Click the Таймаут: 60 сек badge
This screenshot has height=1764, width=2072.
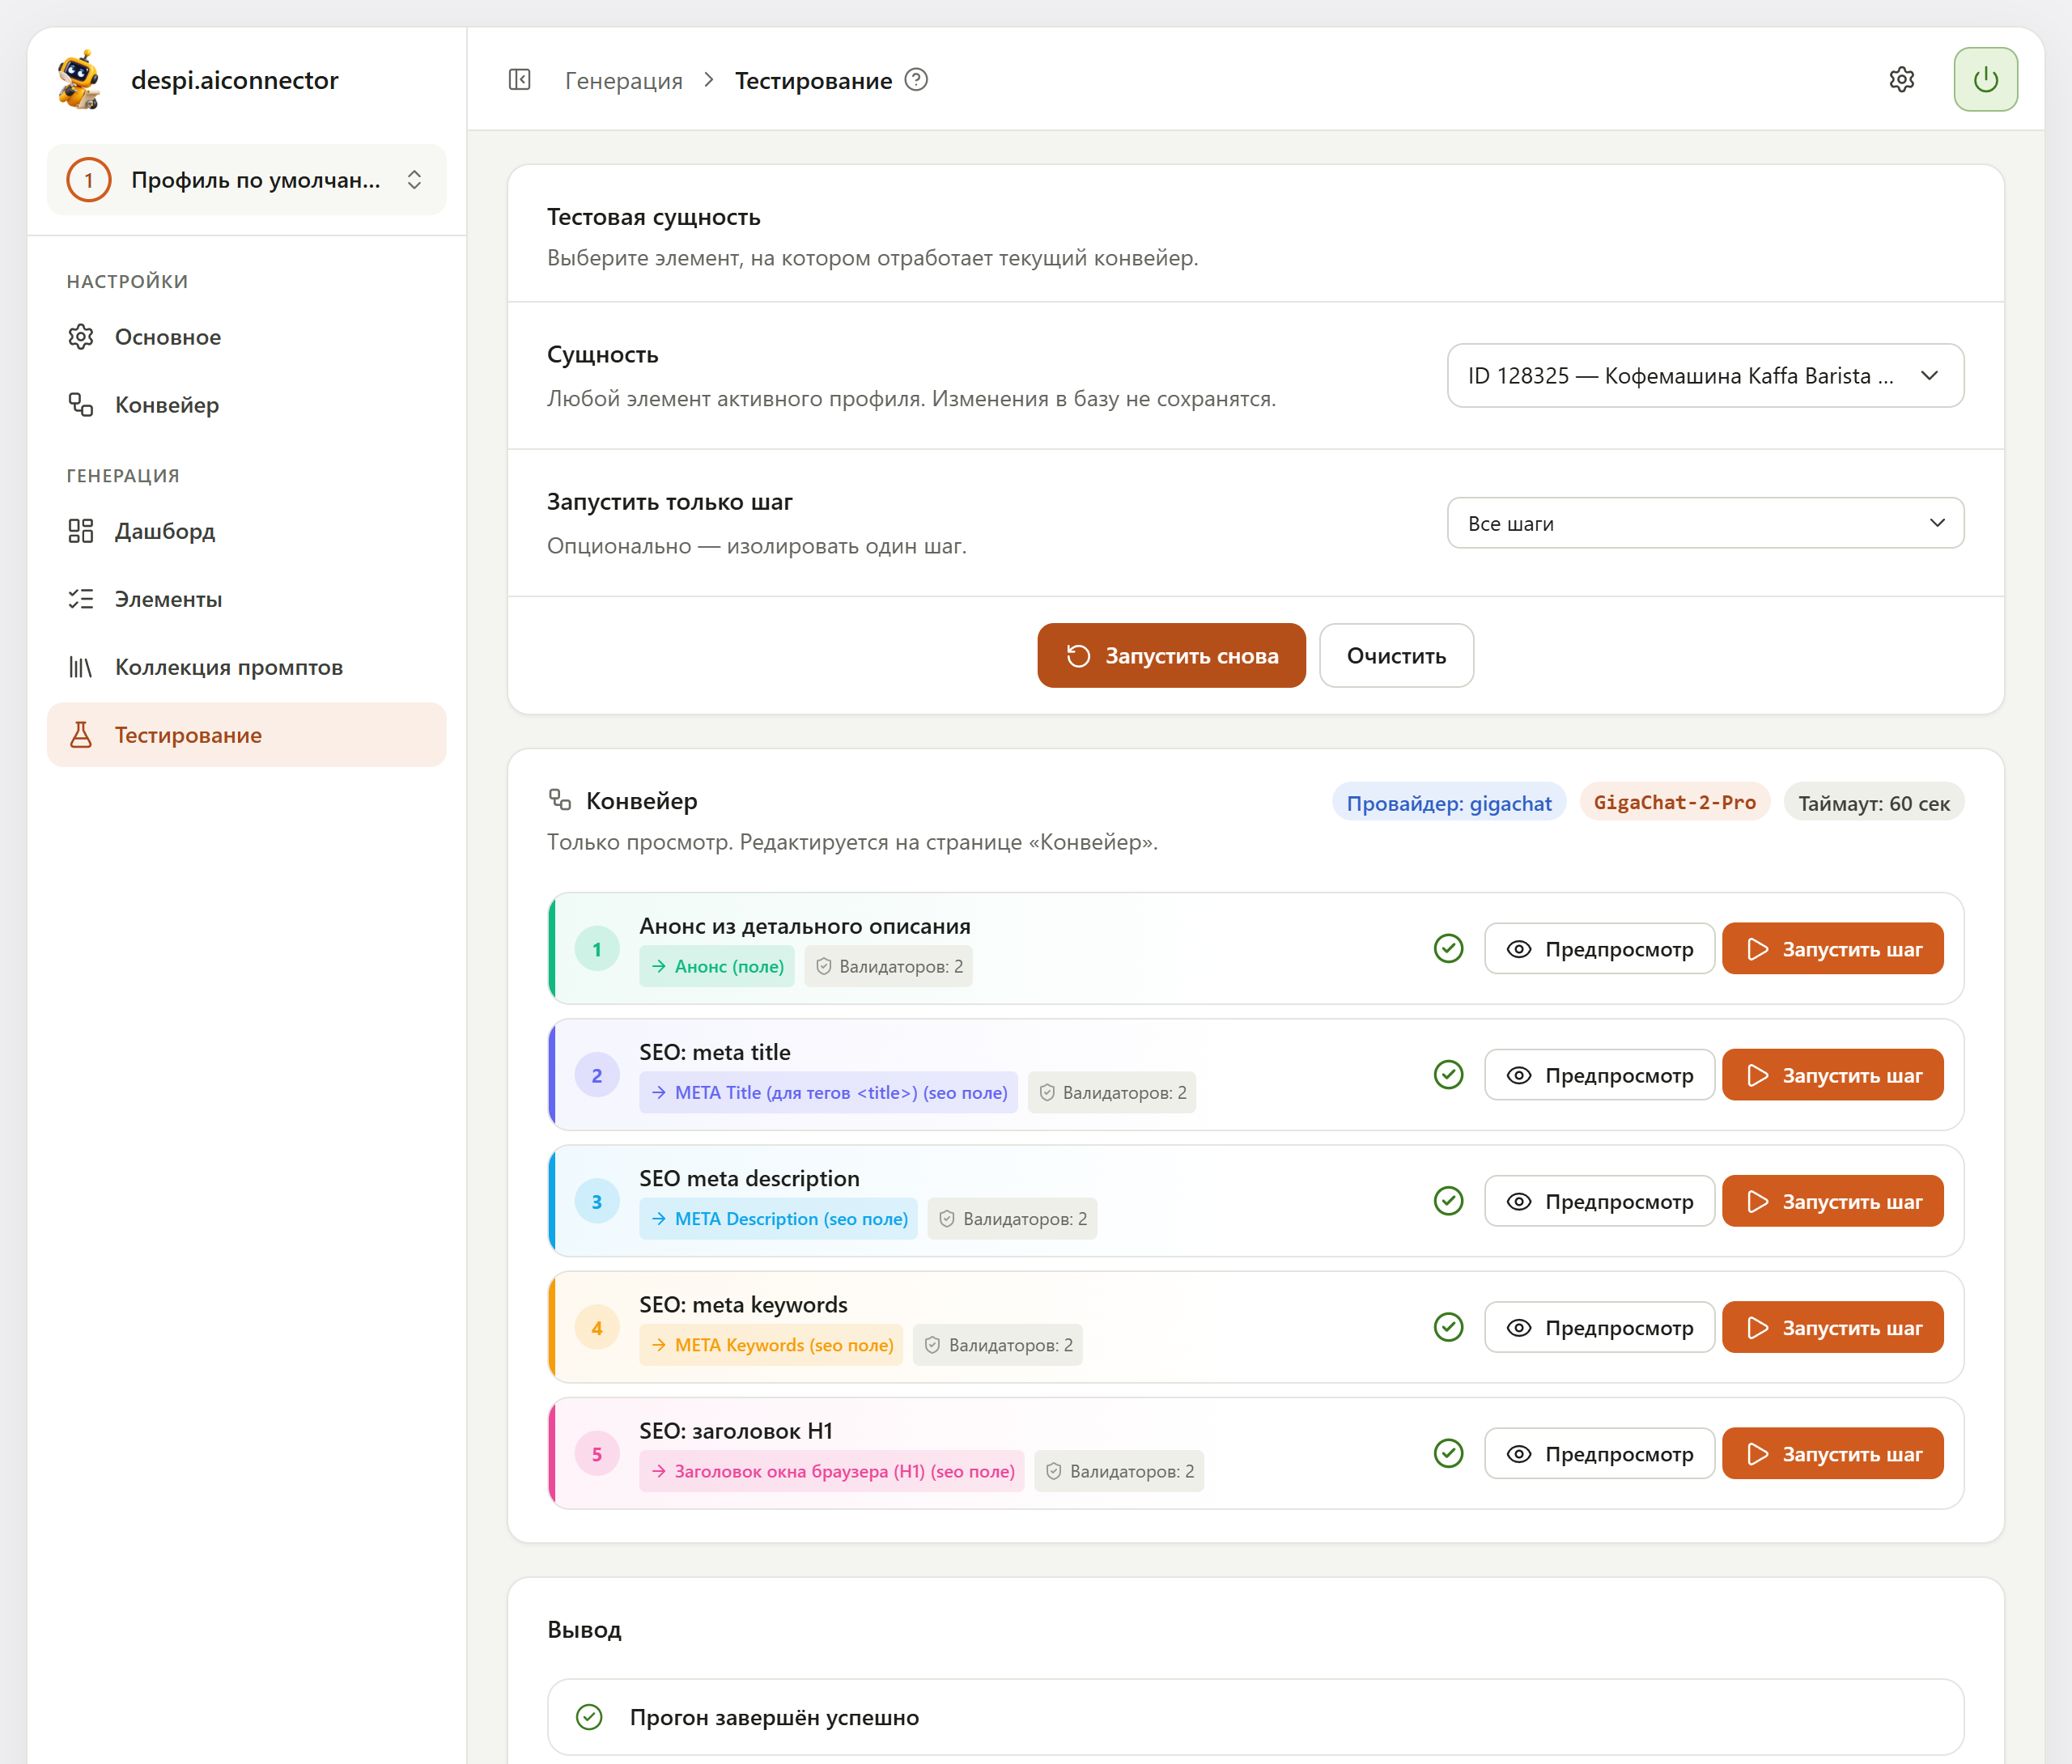pyautogui.click(x=1873, y=803)
